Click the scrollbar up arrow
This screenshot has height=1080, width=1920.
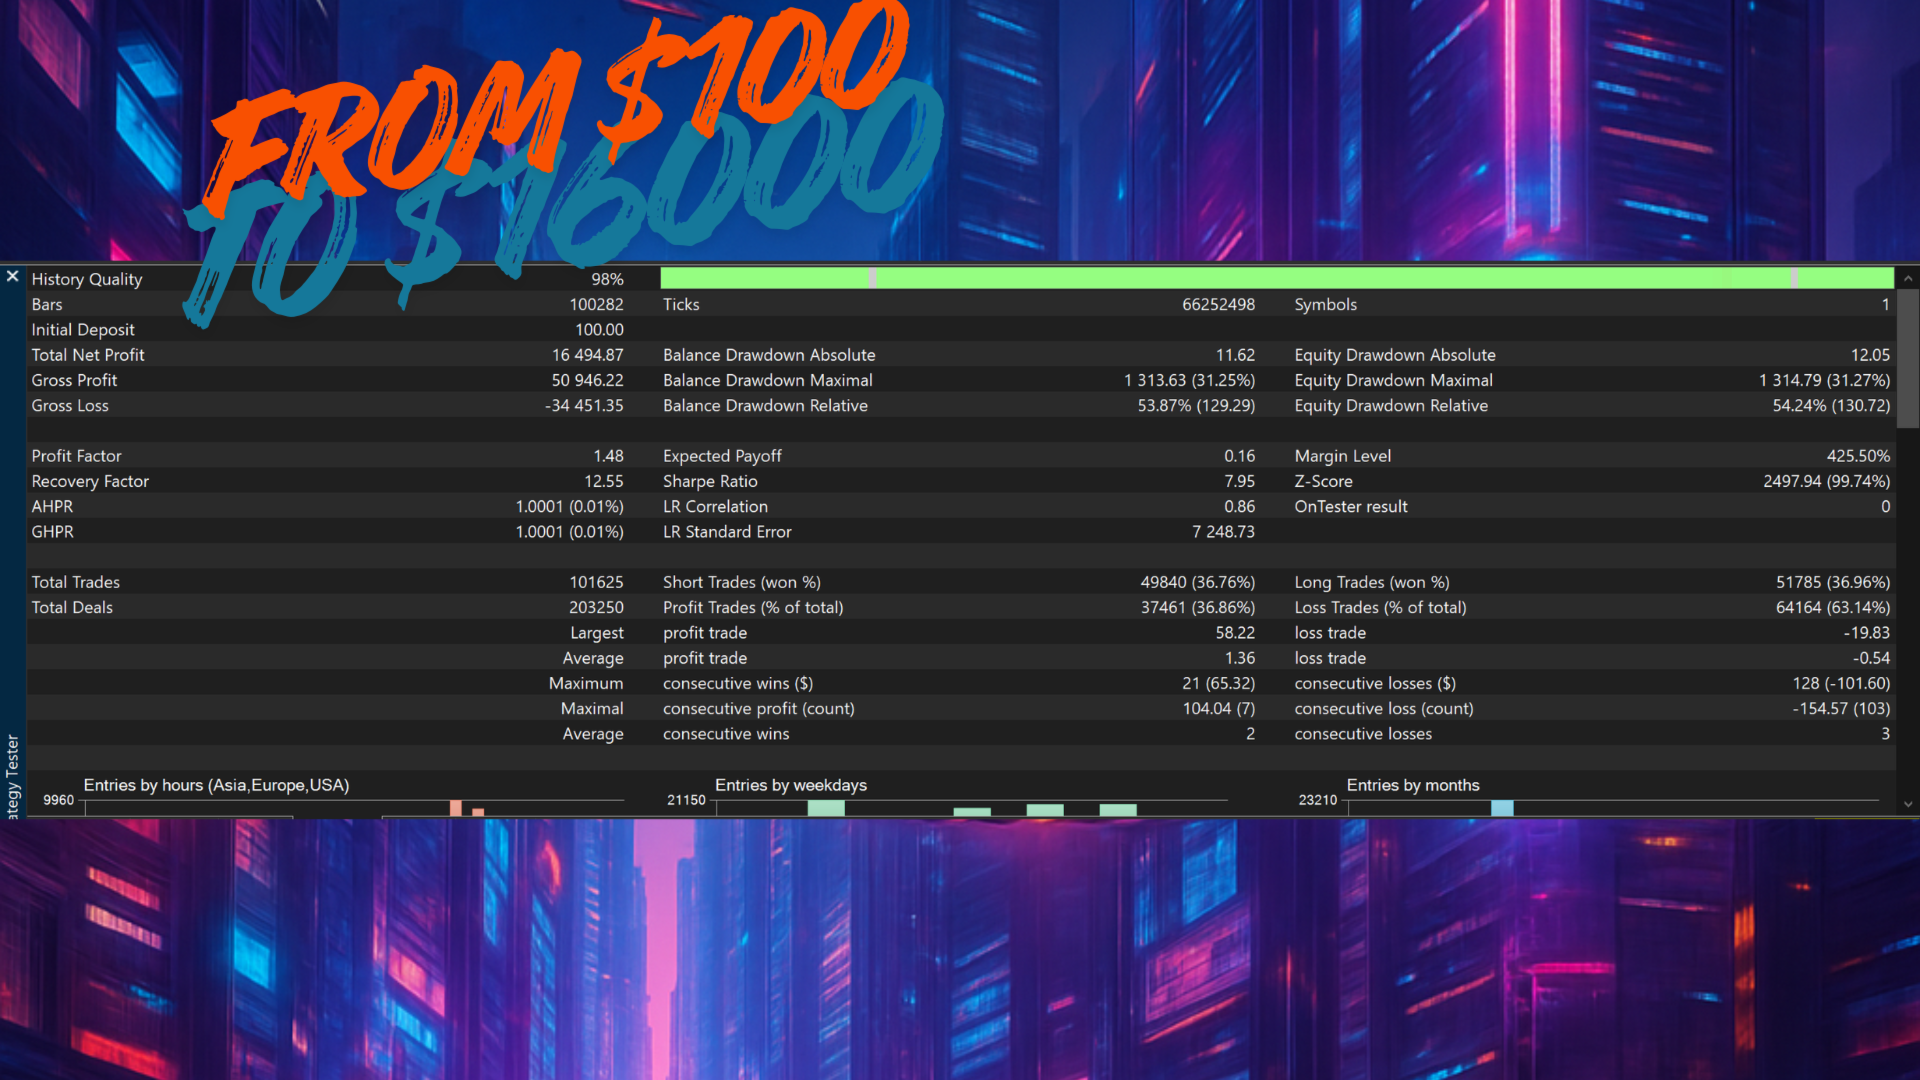point(1908,279)
